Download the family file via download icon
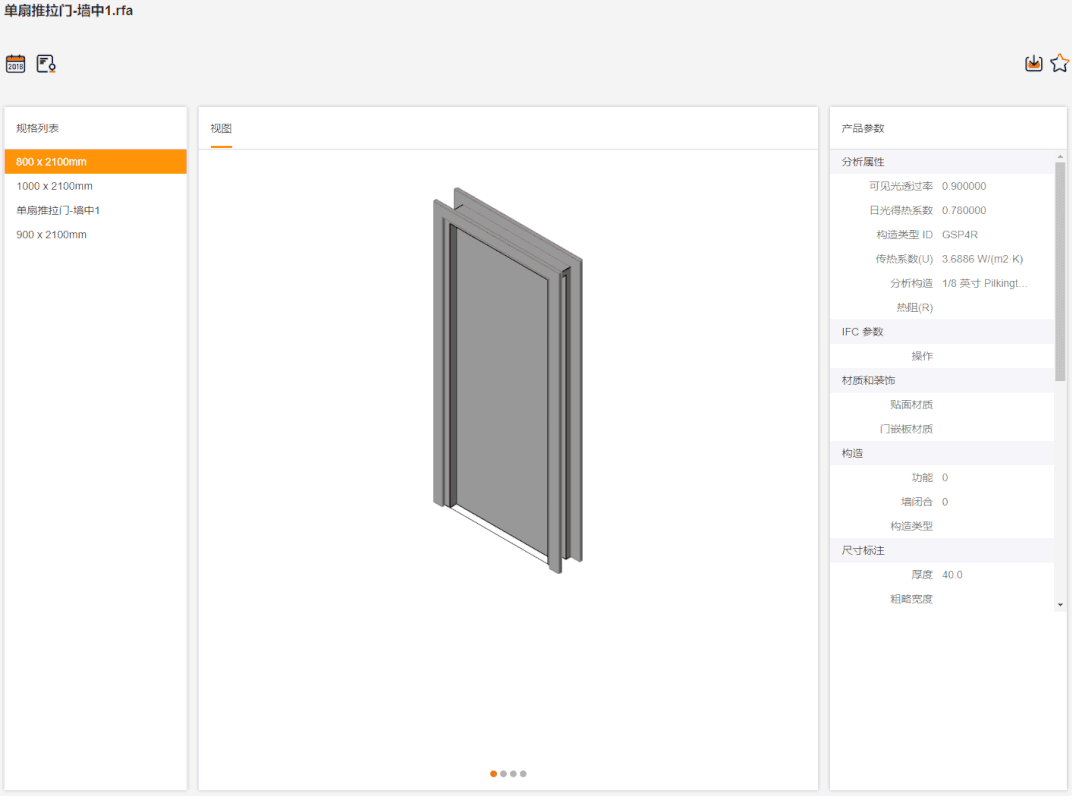 [1034, 64]
